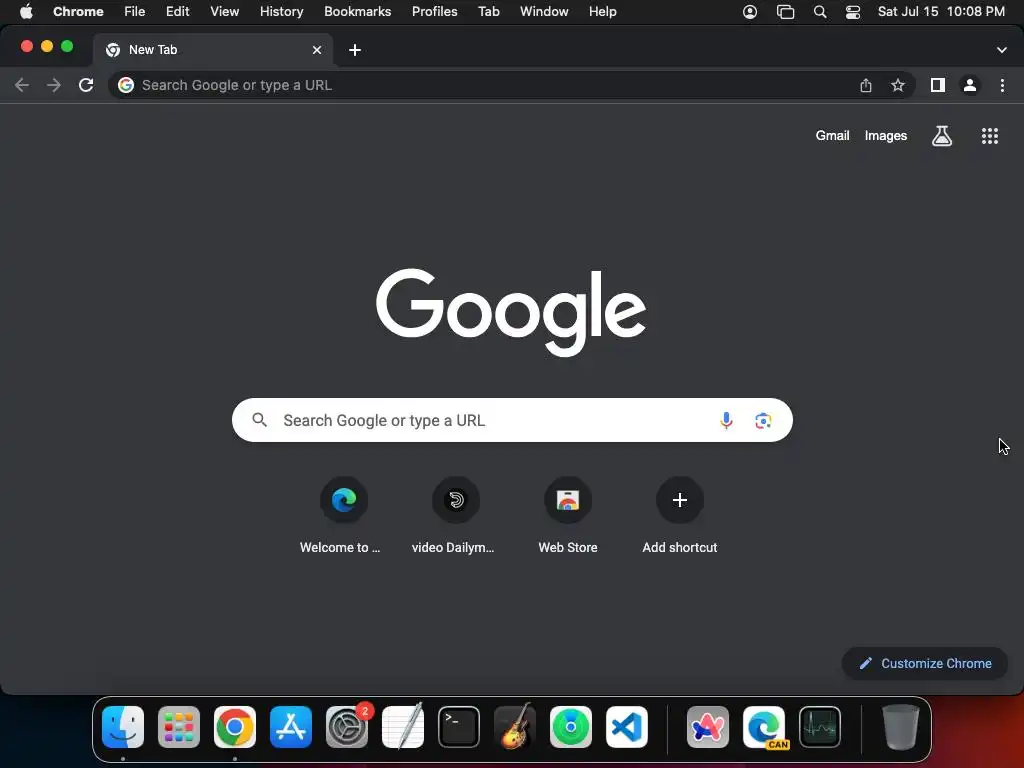Open the File menu
1024x768 pixels.
pyautogui.click(x=135, y=12)
